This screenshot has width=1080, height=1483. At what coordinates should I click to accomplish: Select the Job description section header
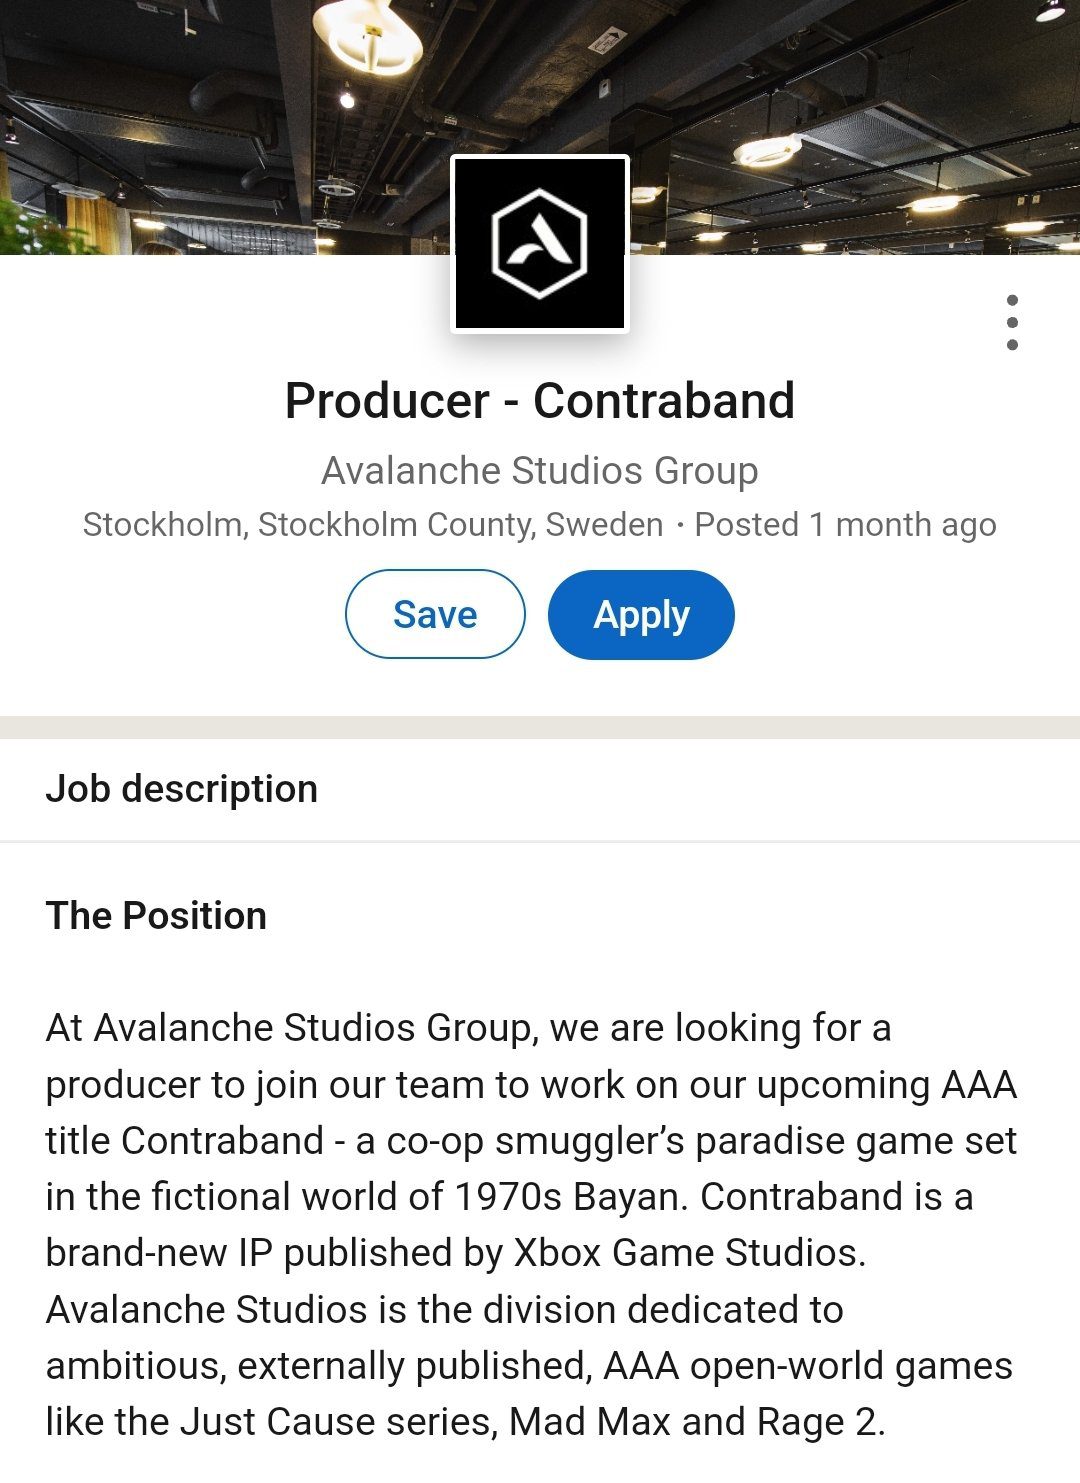pyautogui.click(x=182, y=789)
